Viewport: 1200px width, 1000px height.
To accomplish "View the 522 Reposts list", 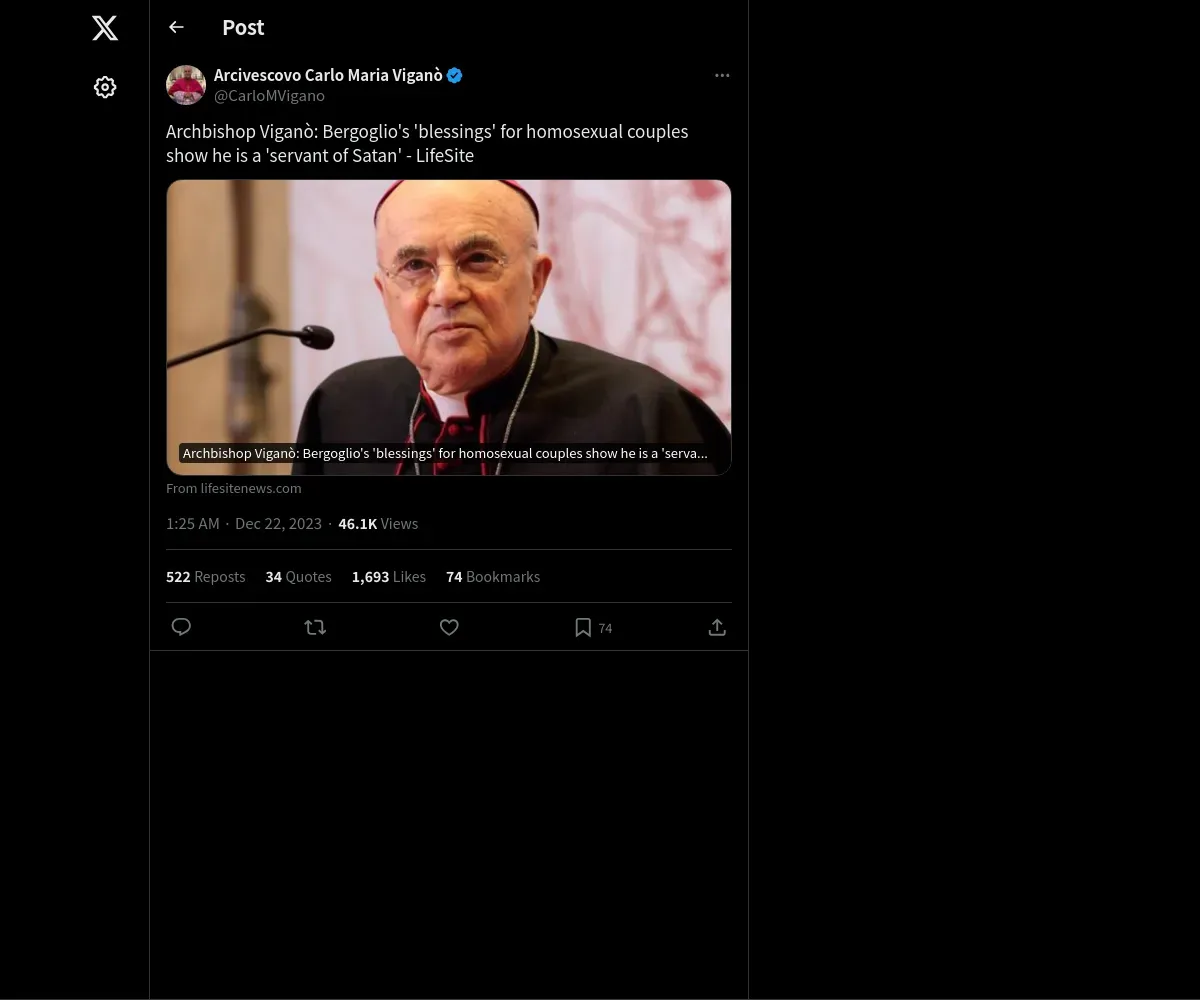I will pos(206,577).
